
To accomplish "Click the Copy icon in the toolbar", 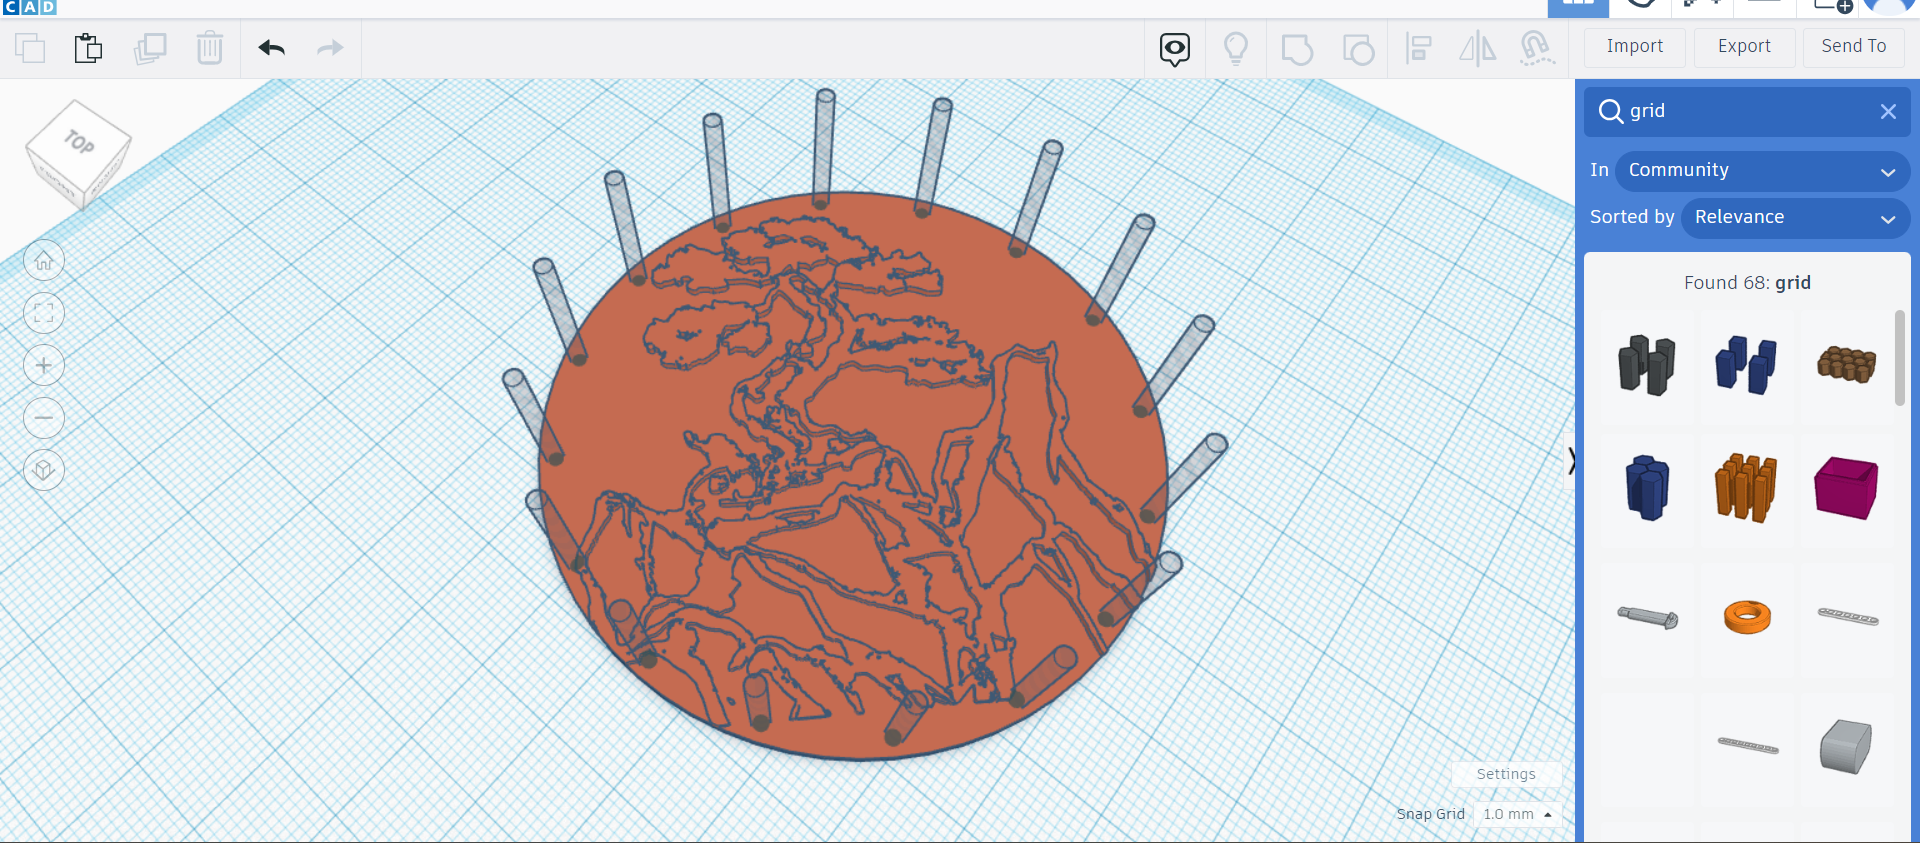I will point(30,48).
